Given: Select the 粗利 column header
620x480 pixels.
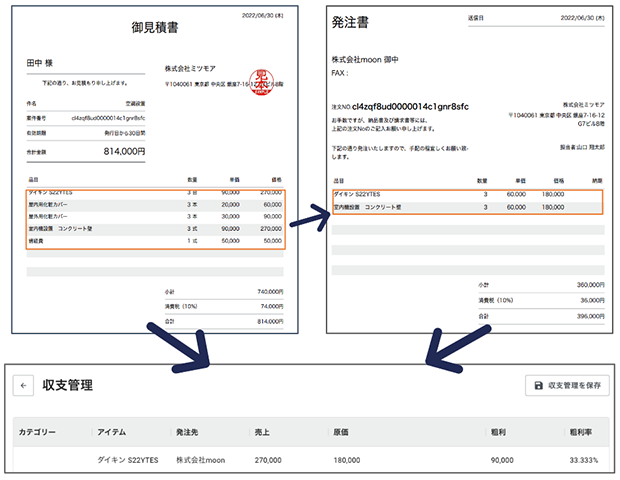Looking at the screenshot, I should (498, 432).
